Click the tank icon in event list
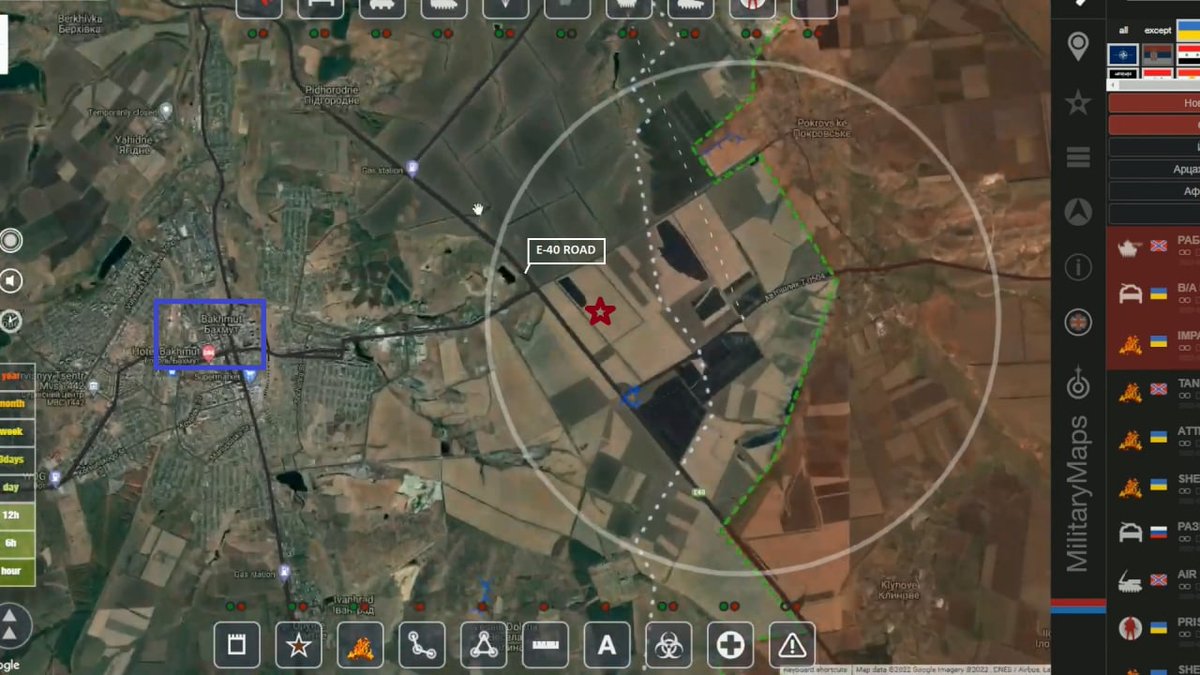 coord(1130,246)
